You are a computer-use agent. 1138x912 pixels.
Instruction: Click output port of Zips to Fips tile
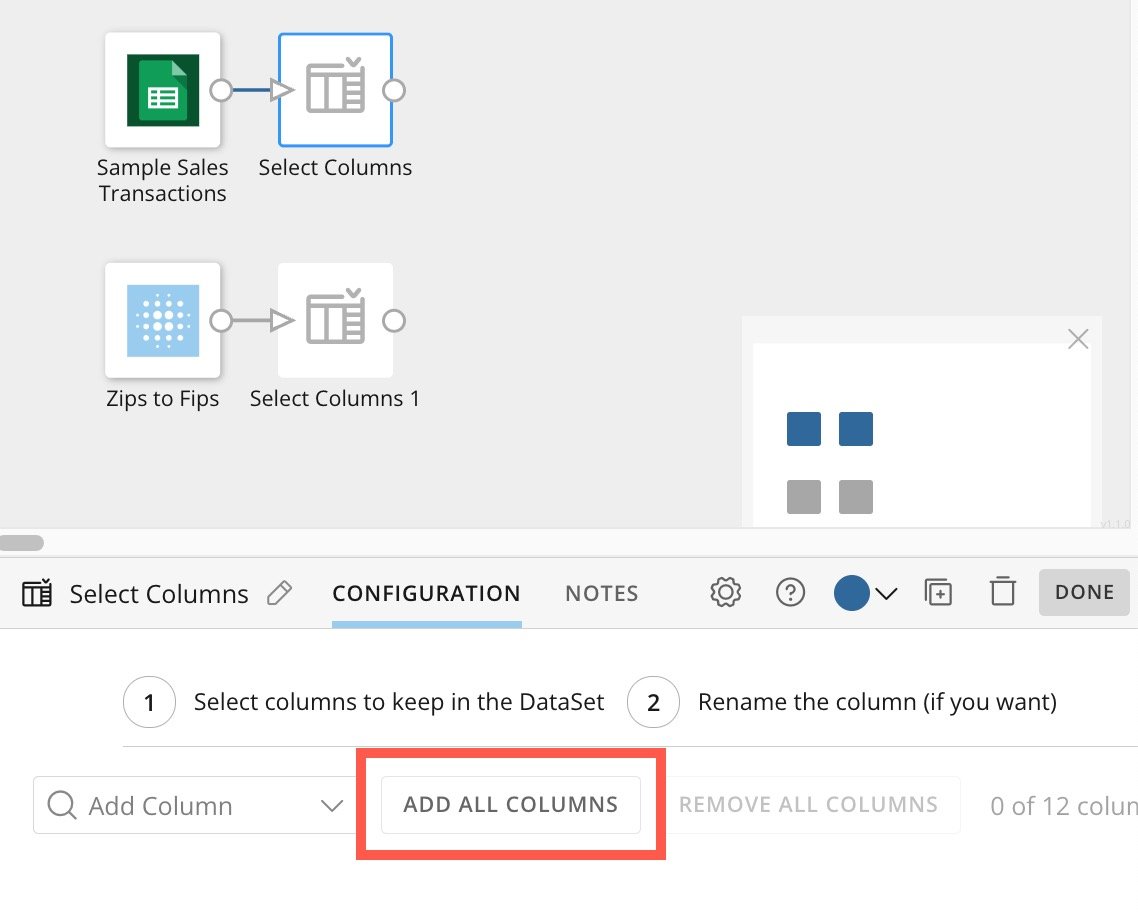click(x=221, y=321)
